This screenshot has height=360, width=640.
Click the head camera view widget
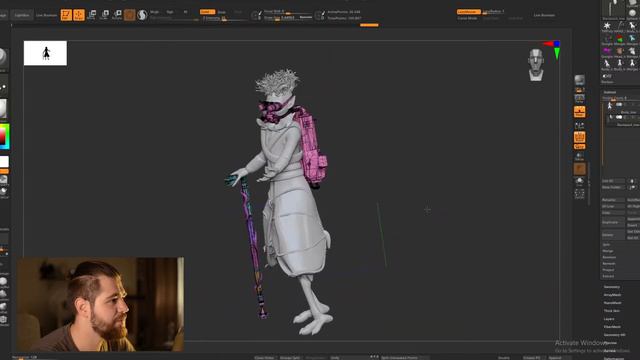coord(536,64)
